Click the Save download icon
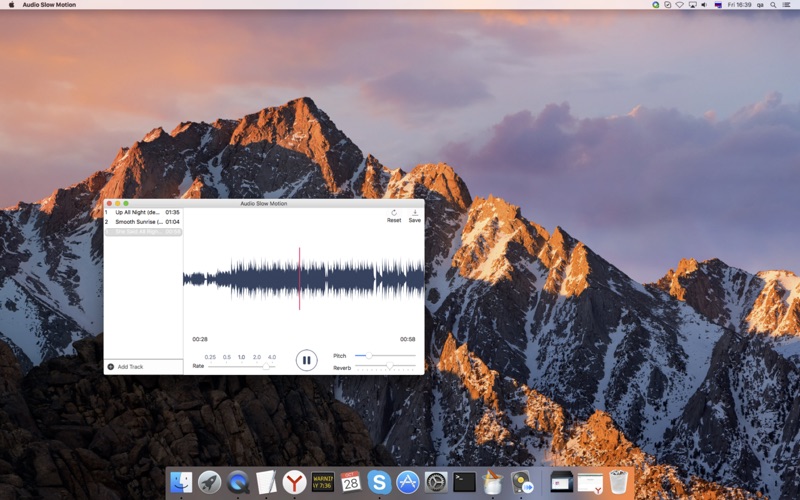 (415, 213)
